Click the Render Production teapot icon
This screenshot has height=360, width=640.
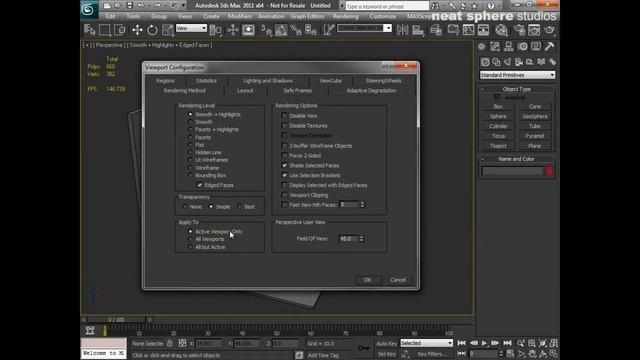point(550,30)
